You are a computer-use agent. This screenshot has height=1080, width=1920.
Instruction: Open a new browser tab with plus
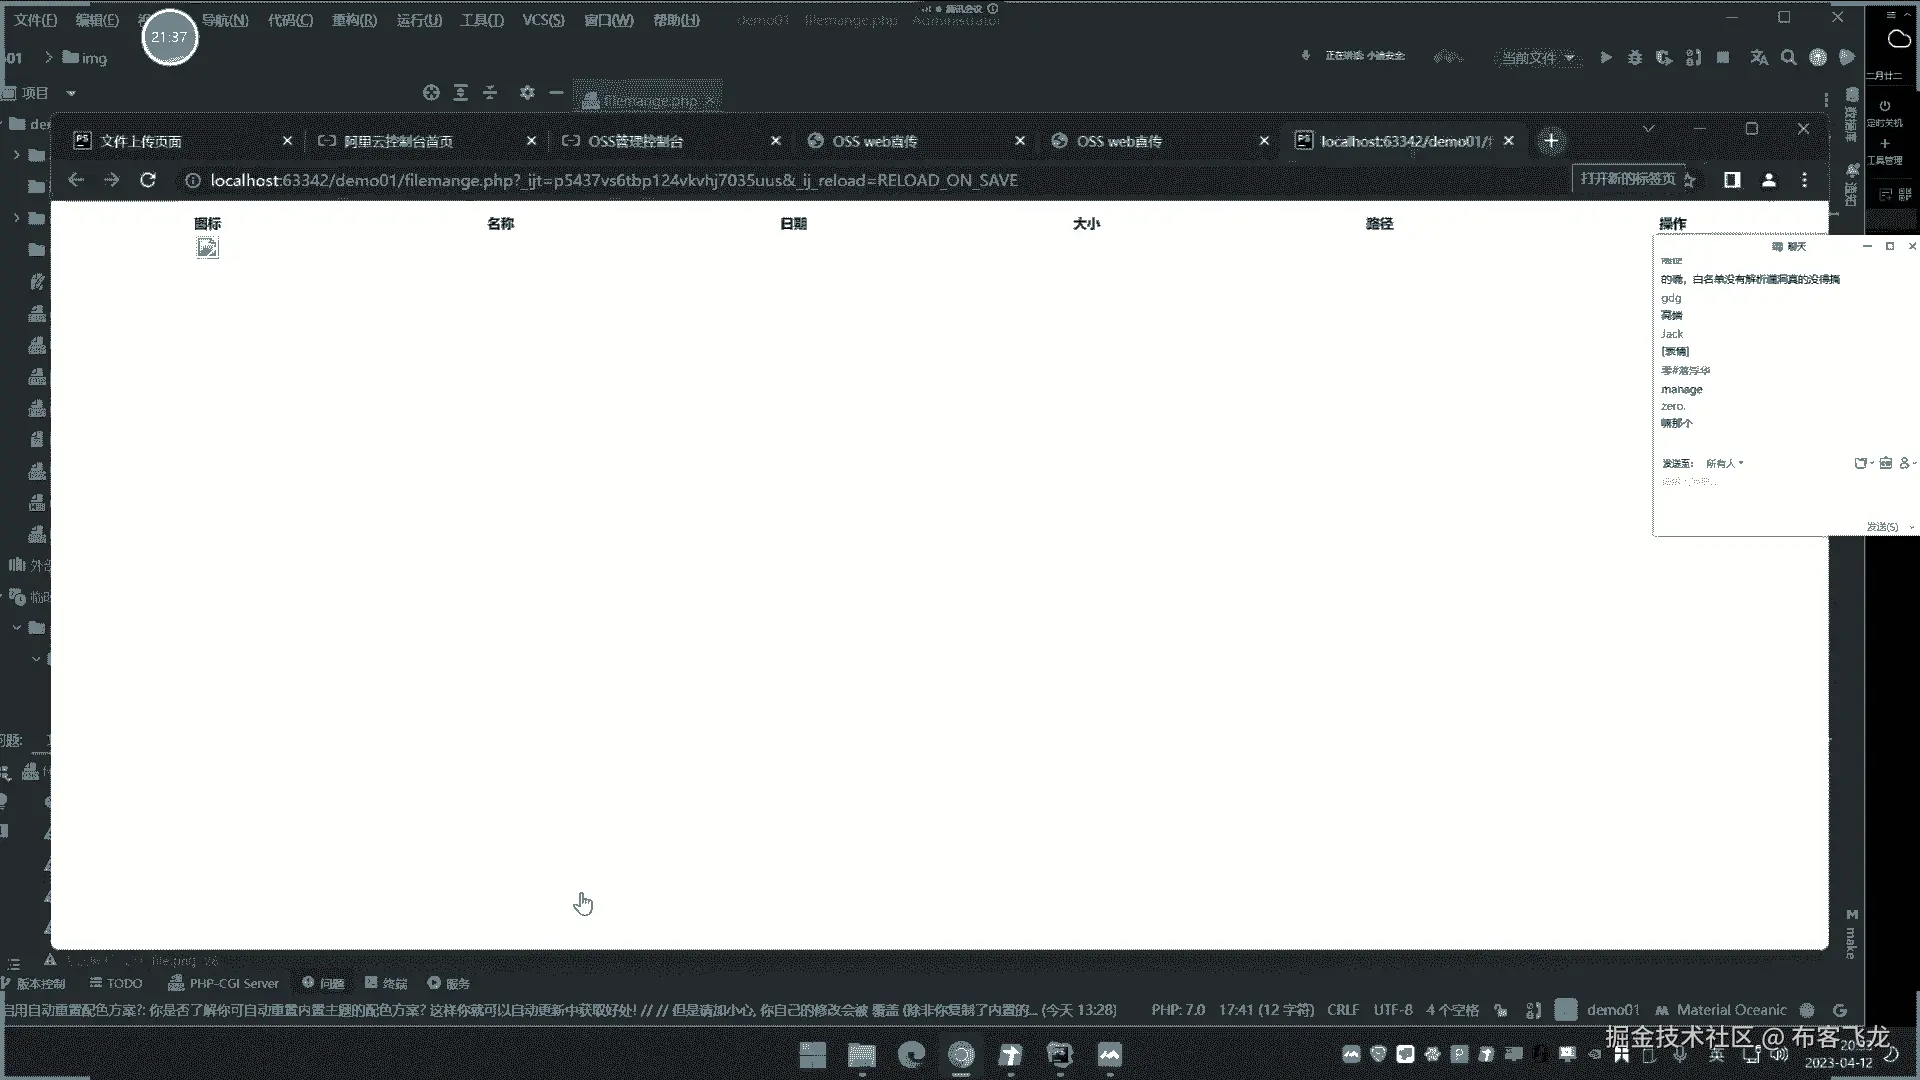click(1551, 141)
